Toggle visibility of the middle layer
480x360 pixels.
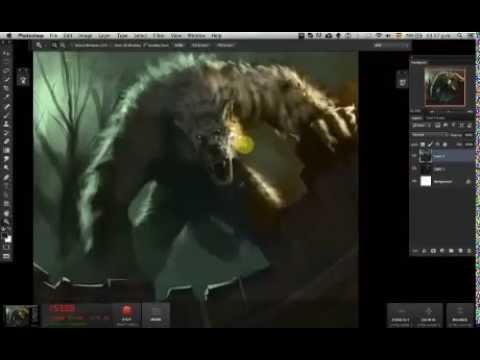tap(414, 169)
